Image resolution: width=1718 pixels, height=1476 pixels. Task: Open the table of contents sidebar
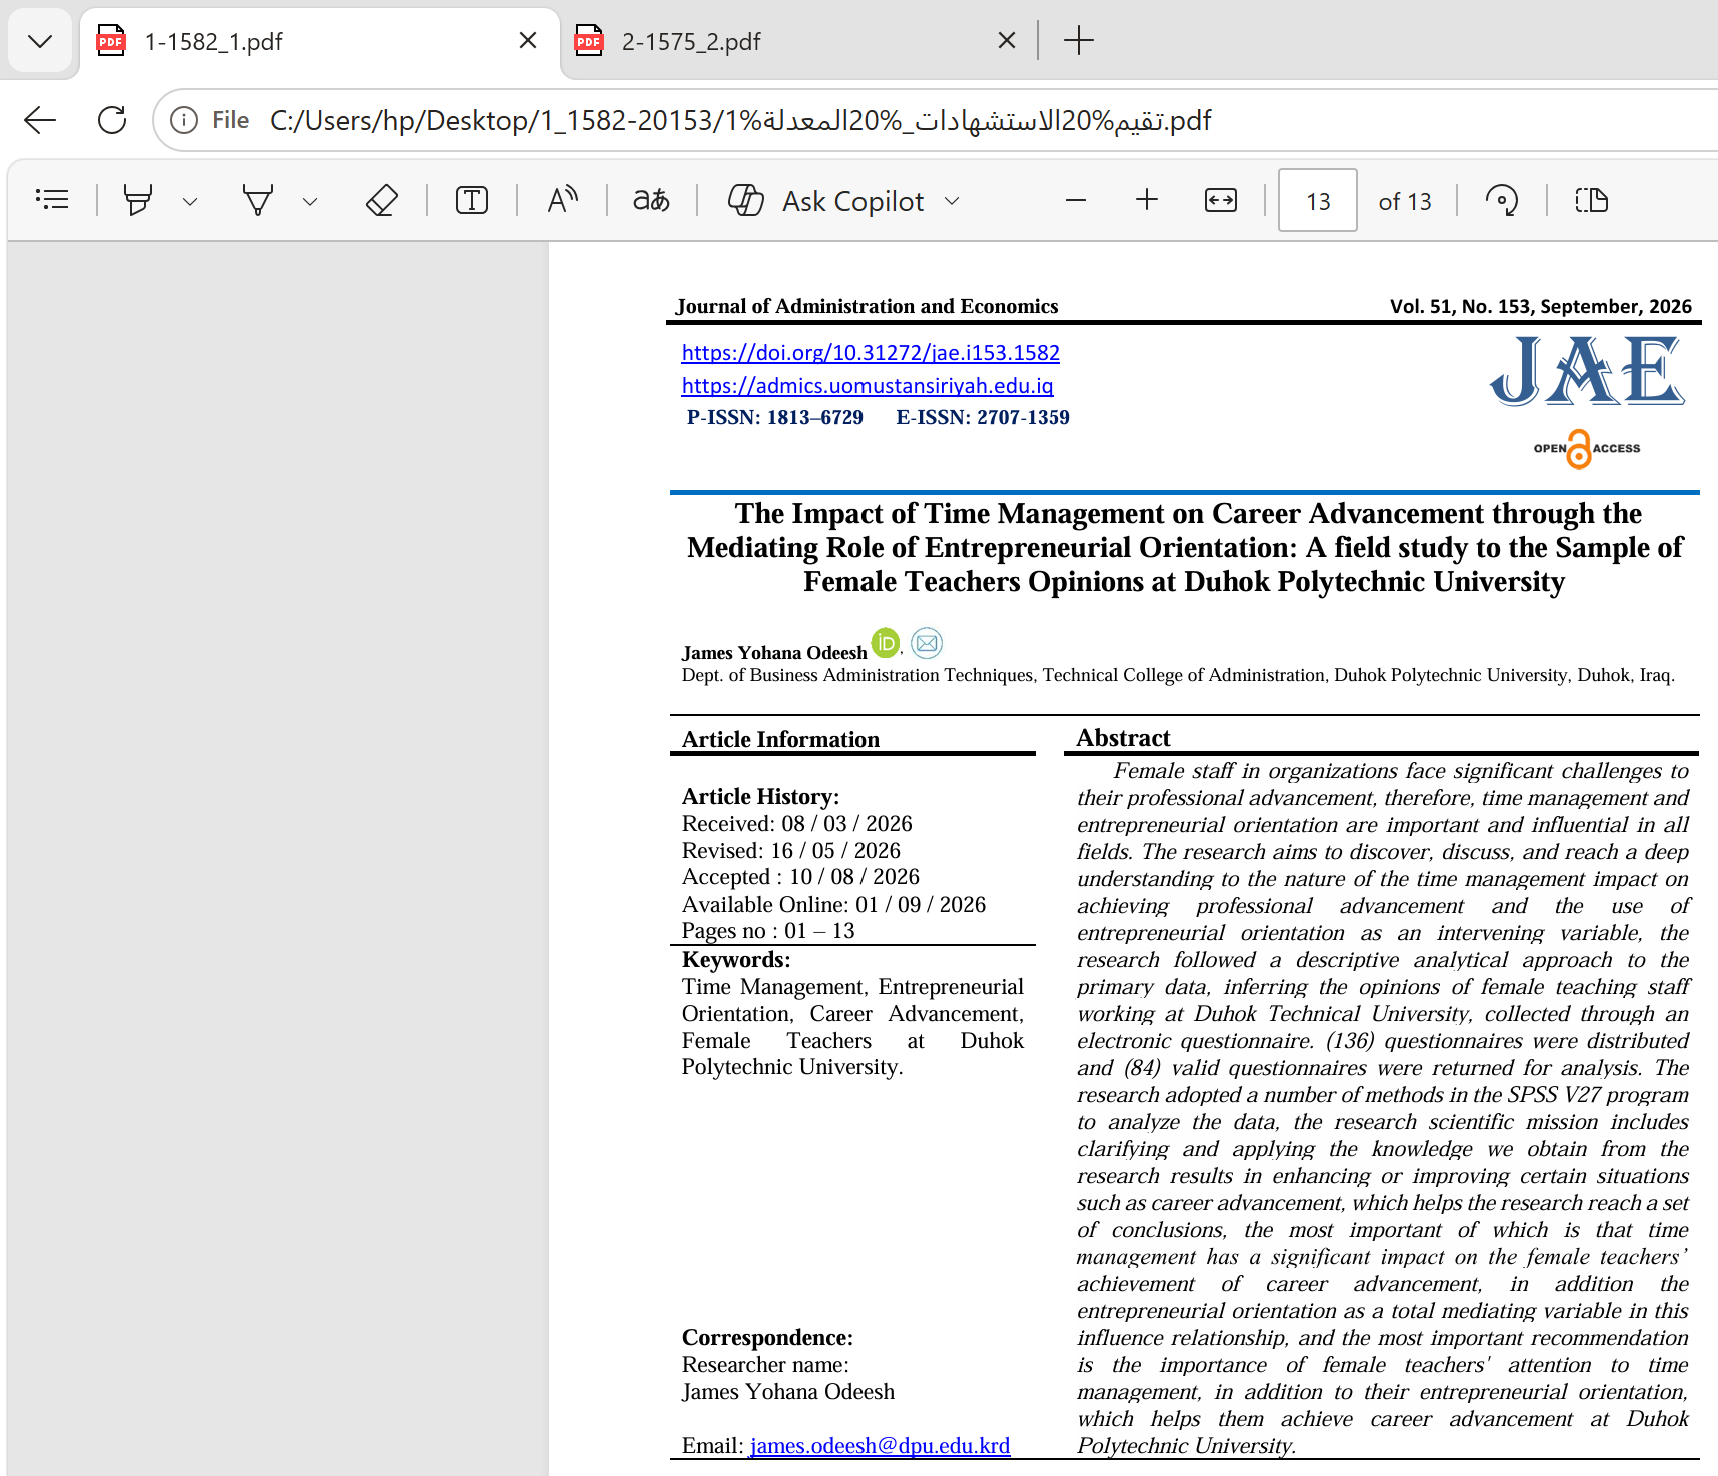click(x=52, y=200)
